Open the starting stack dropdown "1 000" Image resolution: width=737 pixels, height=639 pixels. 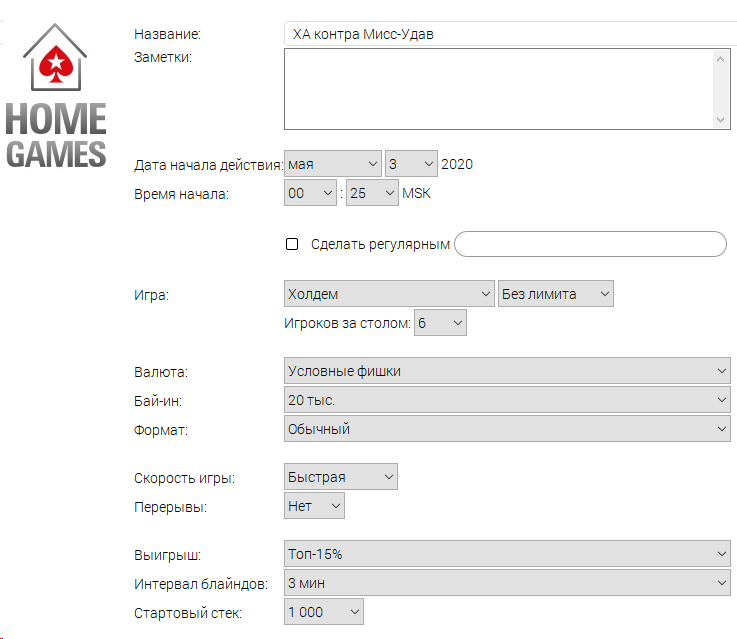point(324,611)
